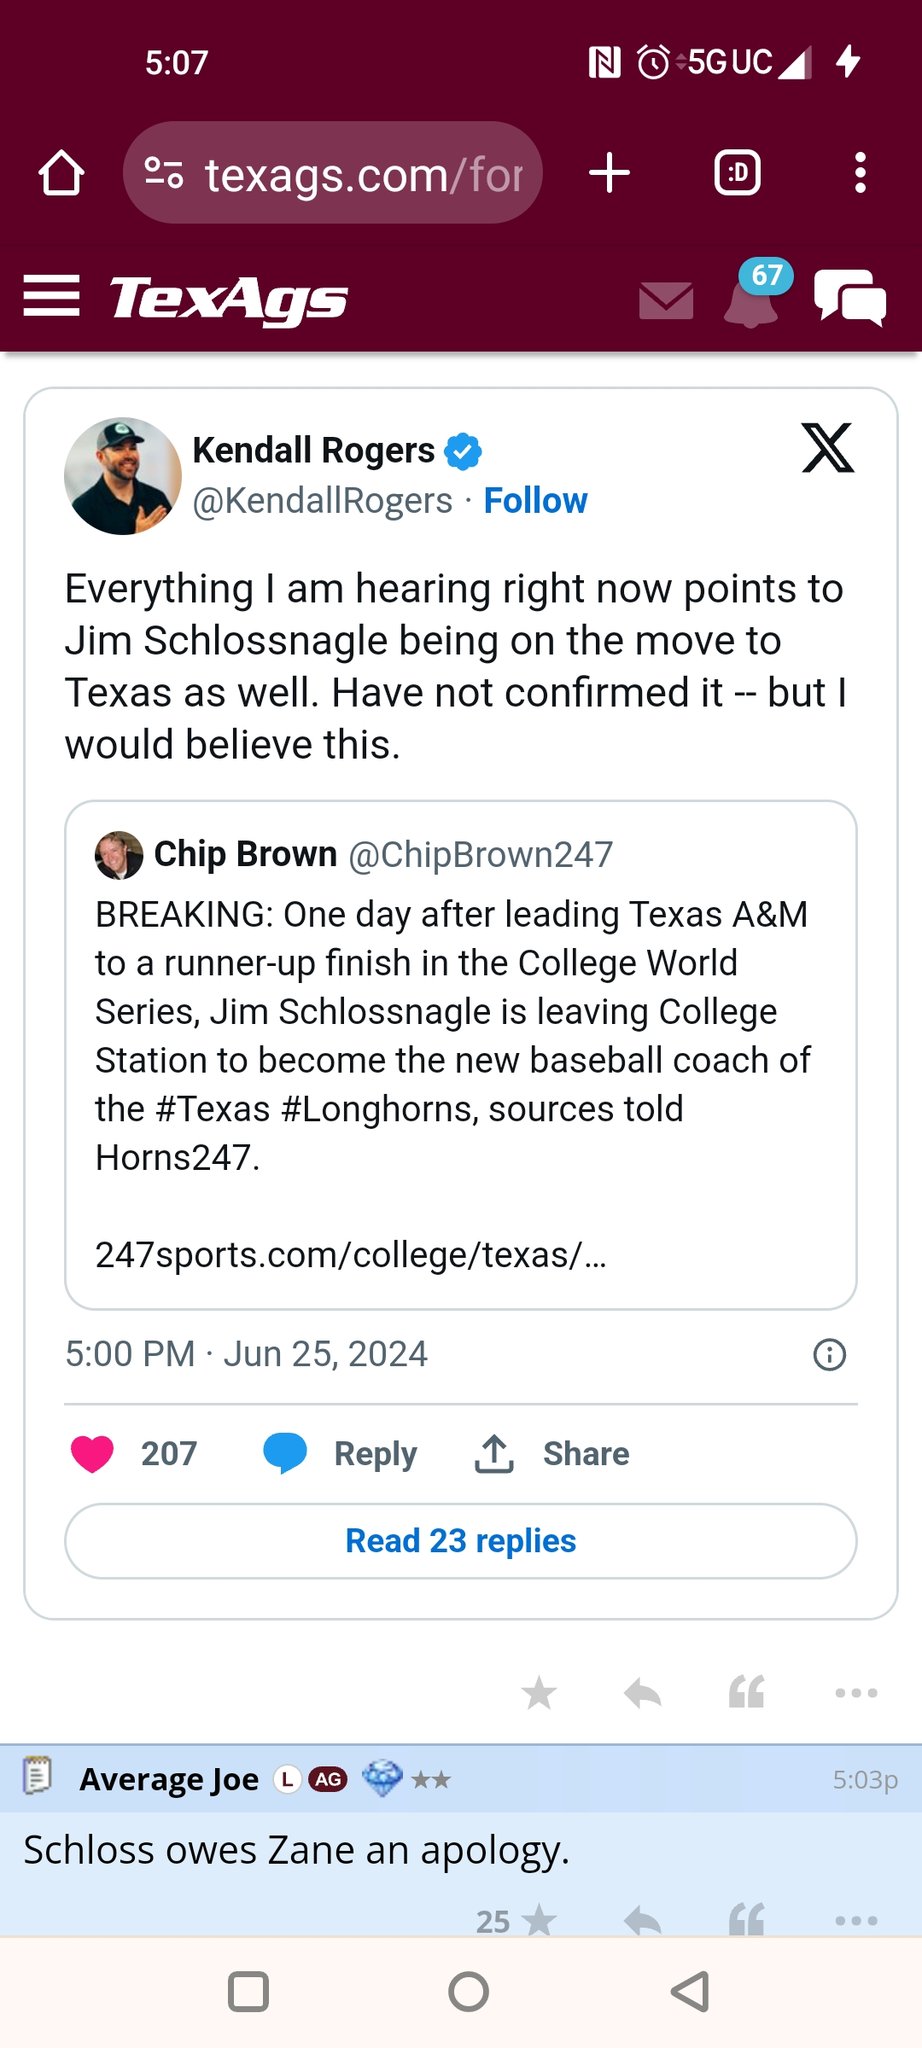
Task: Show tweet info icon beside timestamp
Action: tap(829, 1355)
